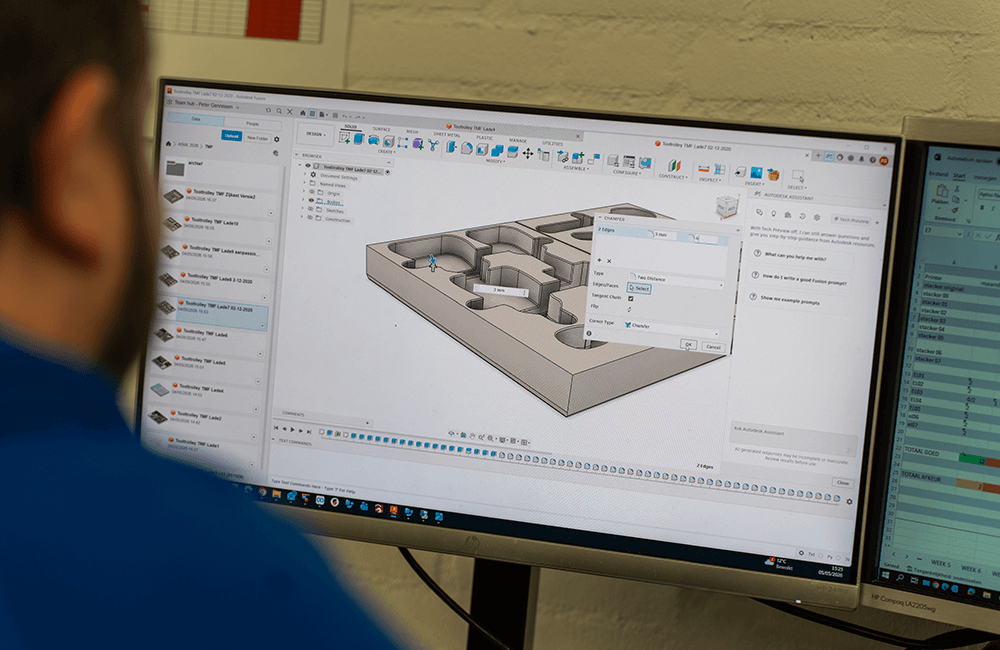1000x650 pixels.
Task: Expand the Document Settings node
Action: click(x=304, y=174)
